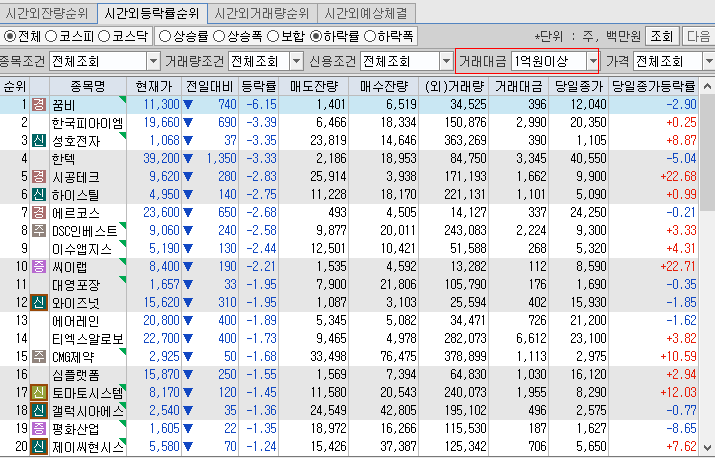
Task: Click the 한국피아이엠 stock name
Action: tap(88, 123)
